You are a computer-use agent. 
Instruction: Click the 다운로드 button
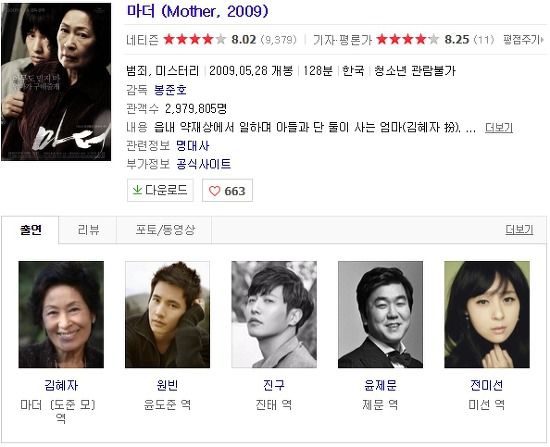click(x=160, y=190)
